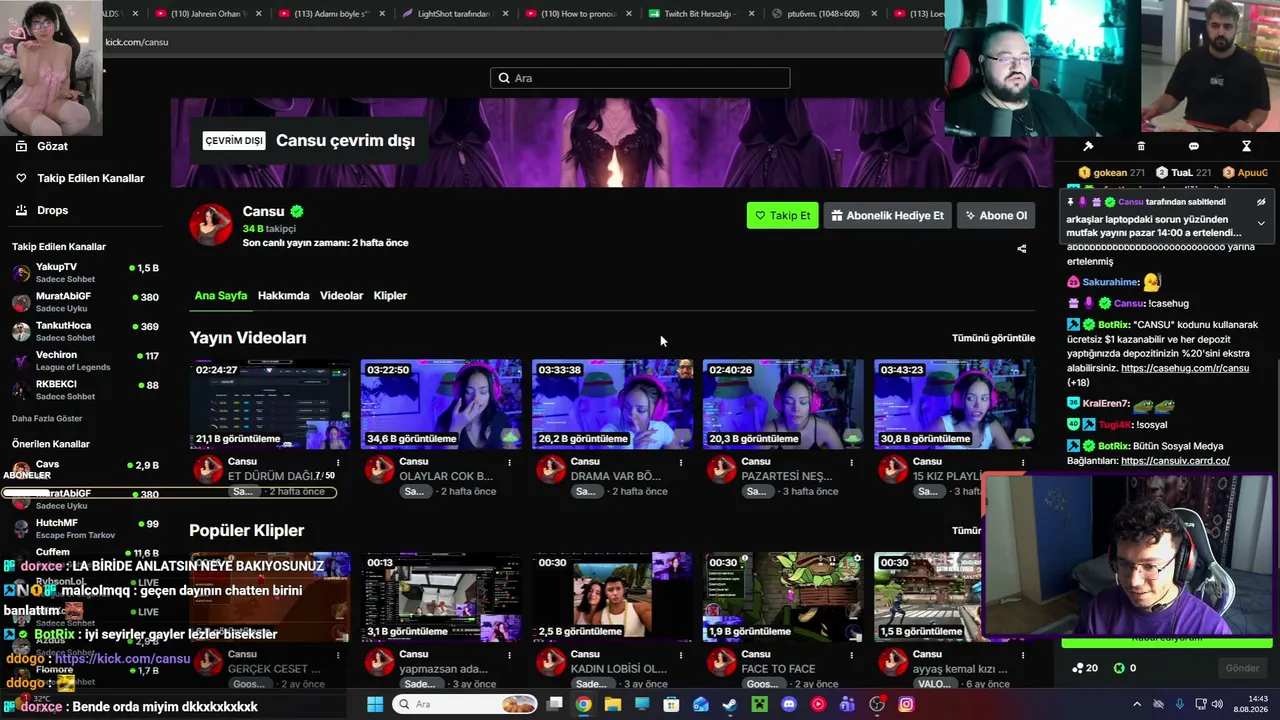This screenshot has height=720, width=1280.
Task: Open YakupTV channel in sidebar
Action: [x=85, y=273]
